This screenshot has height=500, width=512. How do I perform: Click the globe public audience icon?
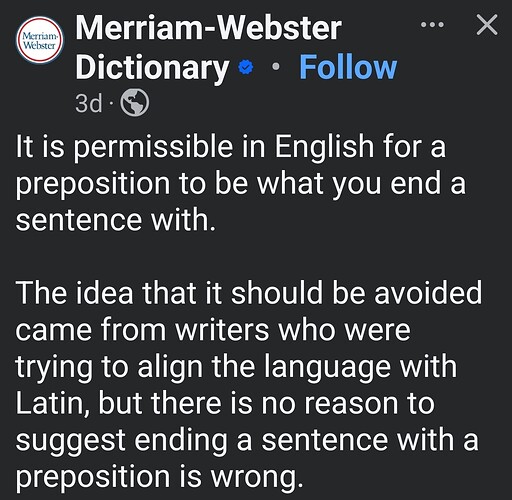(134, 103)
